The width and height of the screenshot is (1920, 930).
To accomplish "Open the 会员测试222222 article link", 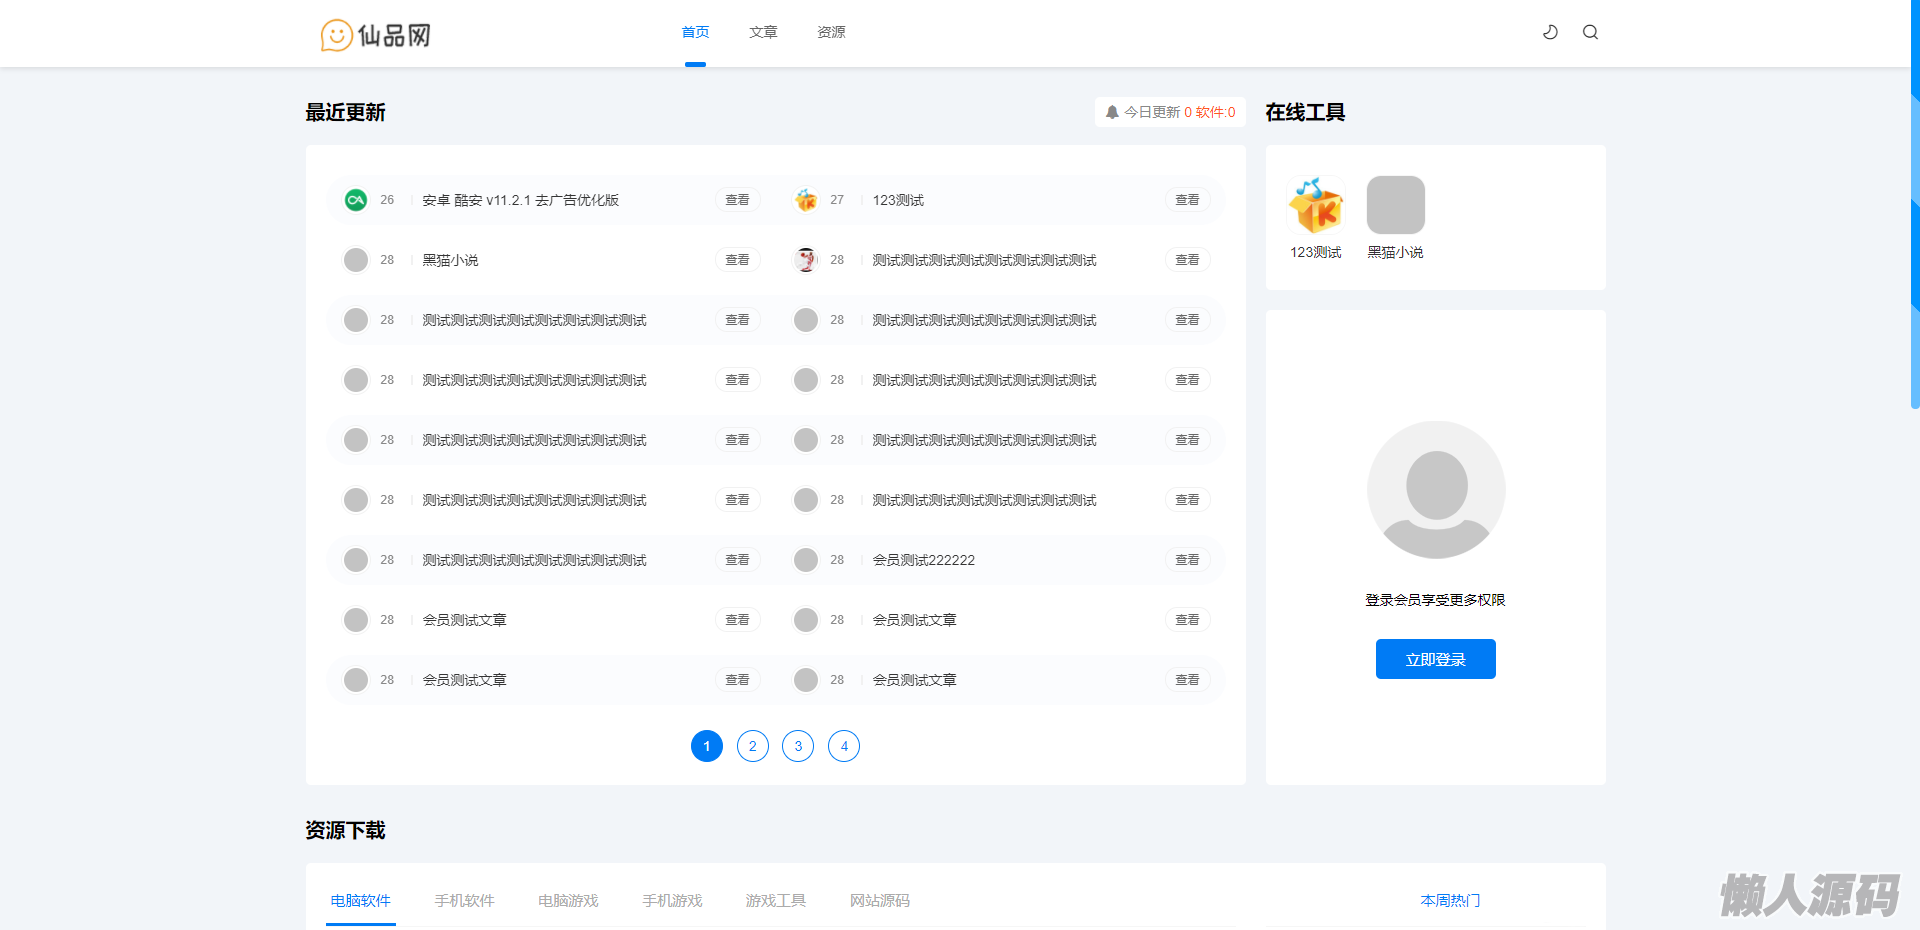I will (923, 560).
